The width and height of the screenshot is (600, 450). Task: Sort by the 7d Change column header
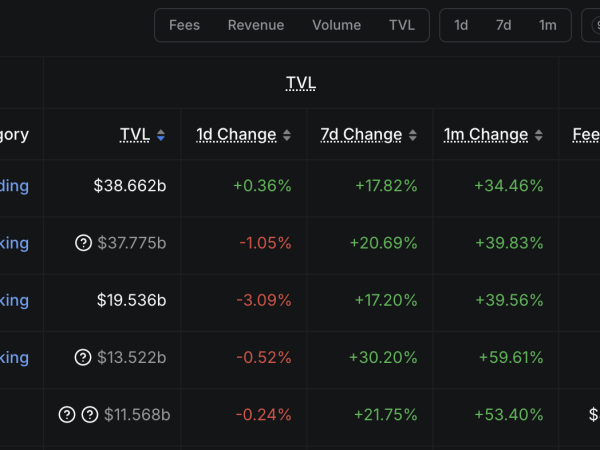coord(361,135)
